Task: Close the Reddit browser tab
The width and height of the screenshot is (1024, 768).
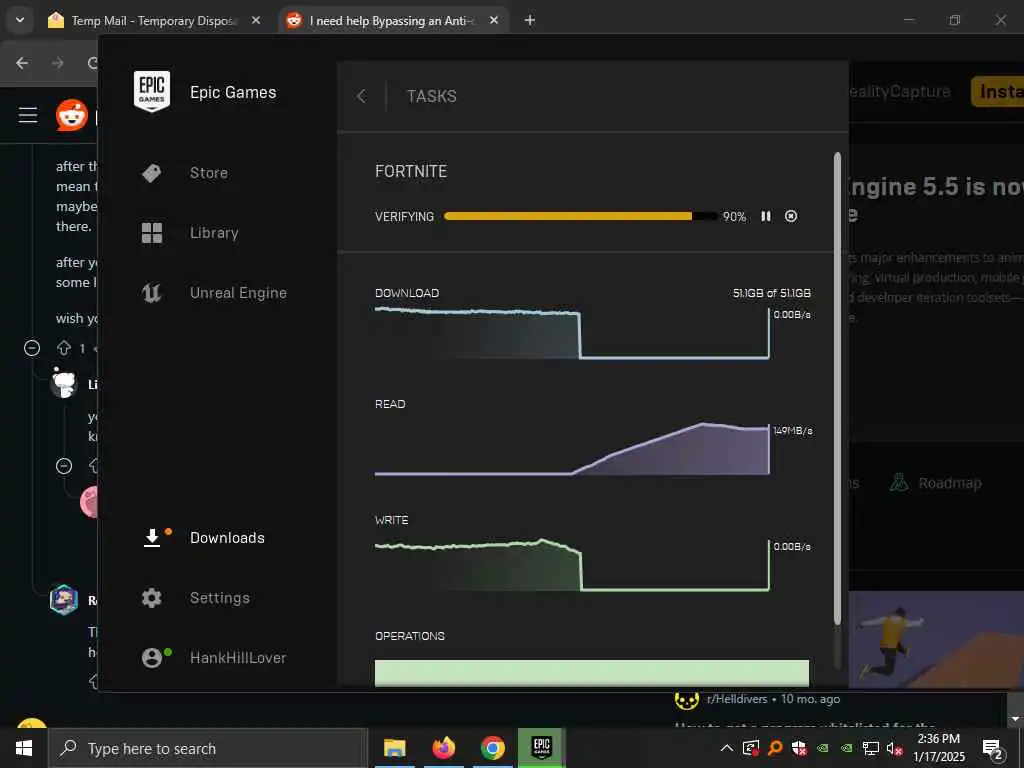Action: [x=494, y=21]
